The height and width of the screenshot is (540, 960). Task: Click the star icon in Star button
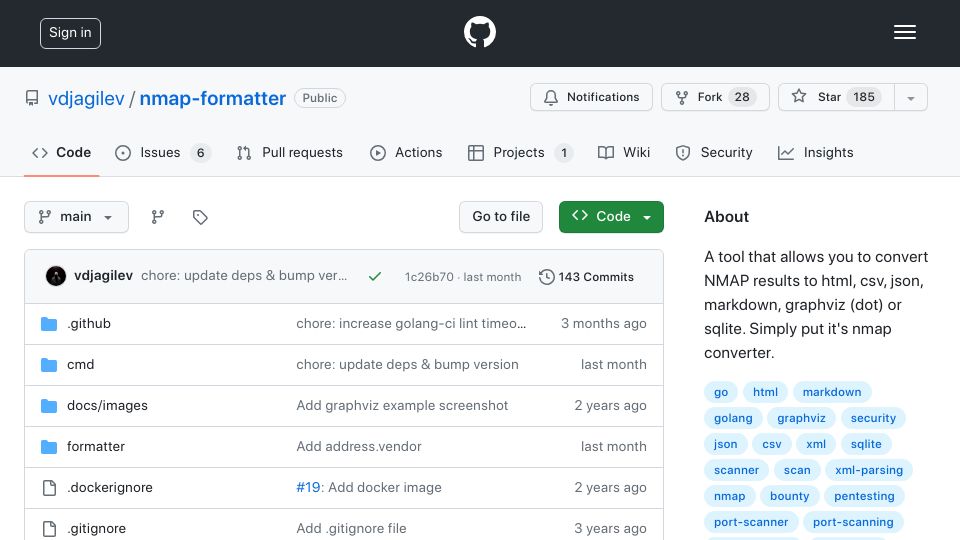pos(798,96)
